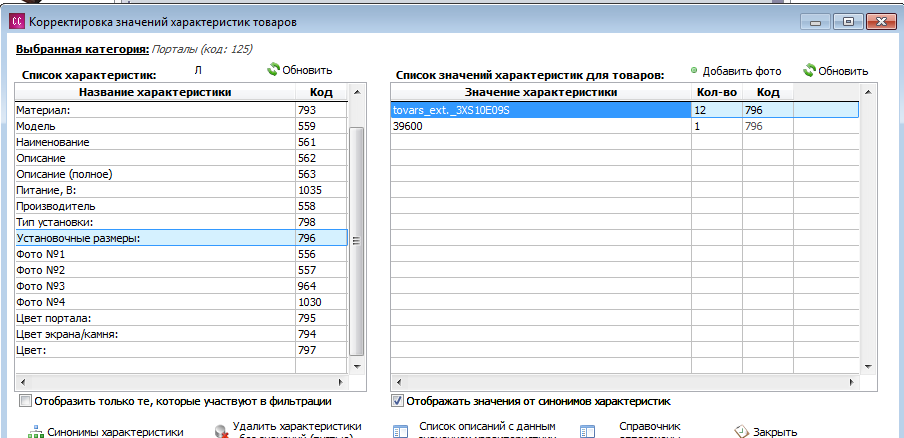Select the Модель row
Viewport: 904px width, 438px height.
point(181,126)
